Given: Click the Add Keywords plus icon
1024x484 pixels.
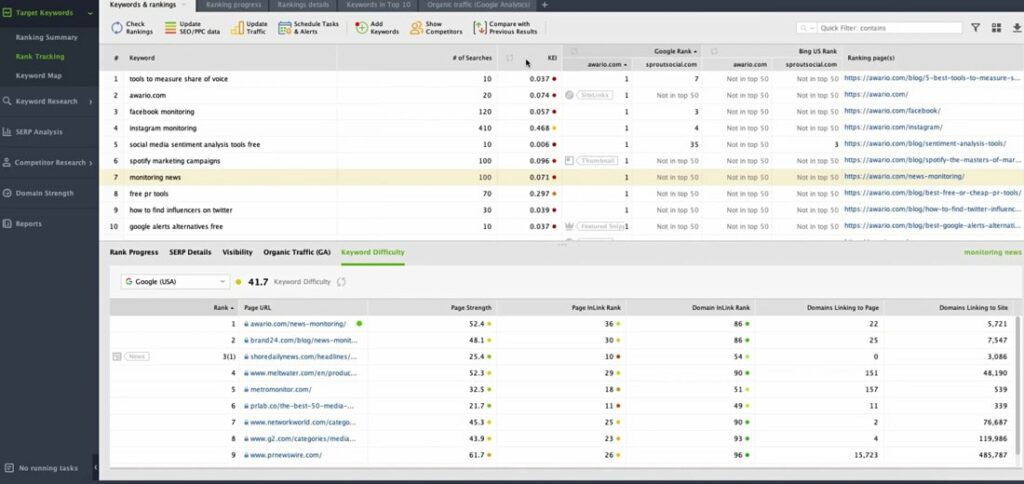Looking at the screenshot, I should point(361,27).
